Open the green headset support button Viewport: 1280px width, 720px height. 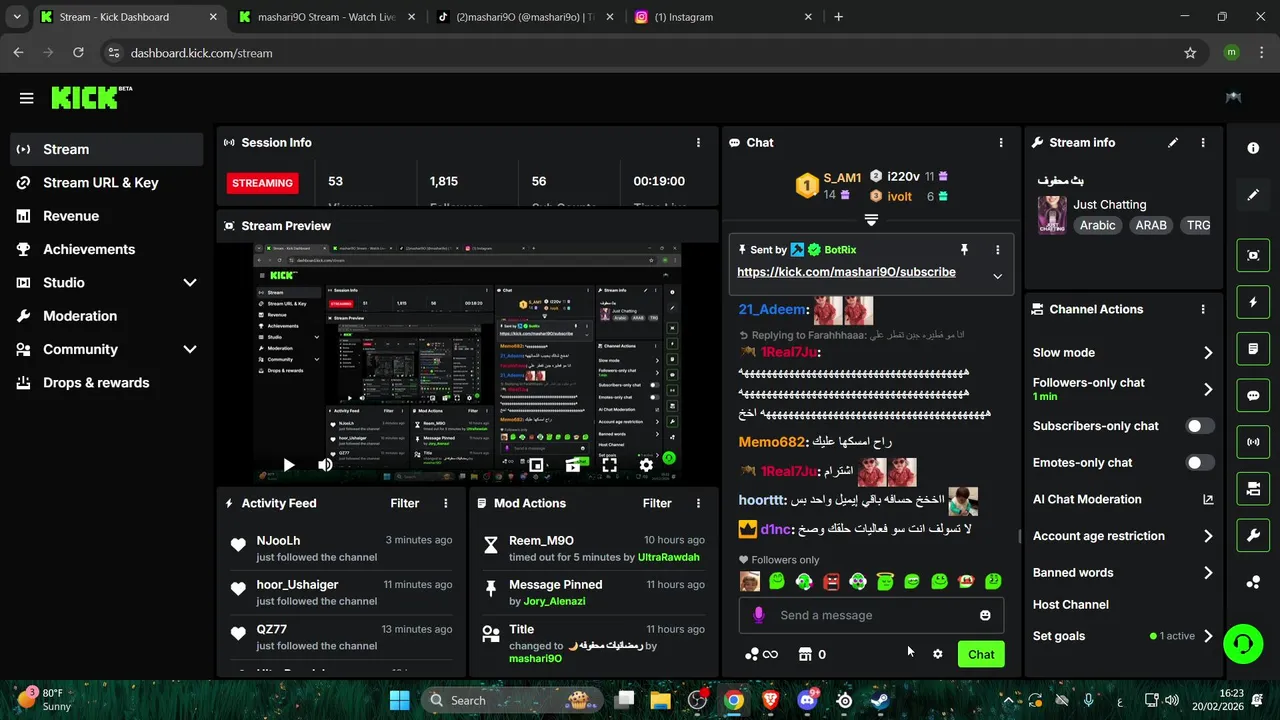tap(1243, 643)
